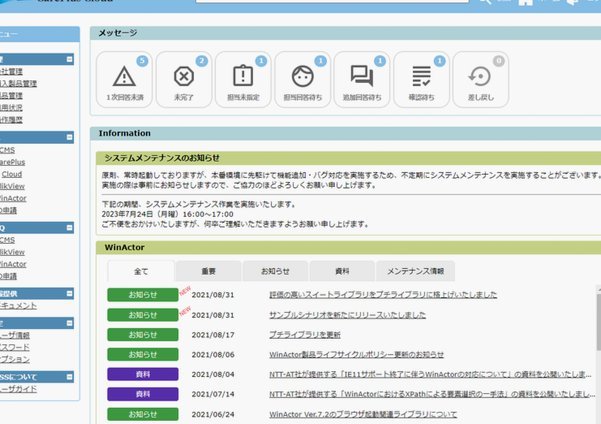This screenshot has height=424, width=601.
Task: Open 操作履歴 in the sidebar
Action: point(11,120)
